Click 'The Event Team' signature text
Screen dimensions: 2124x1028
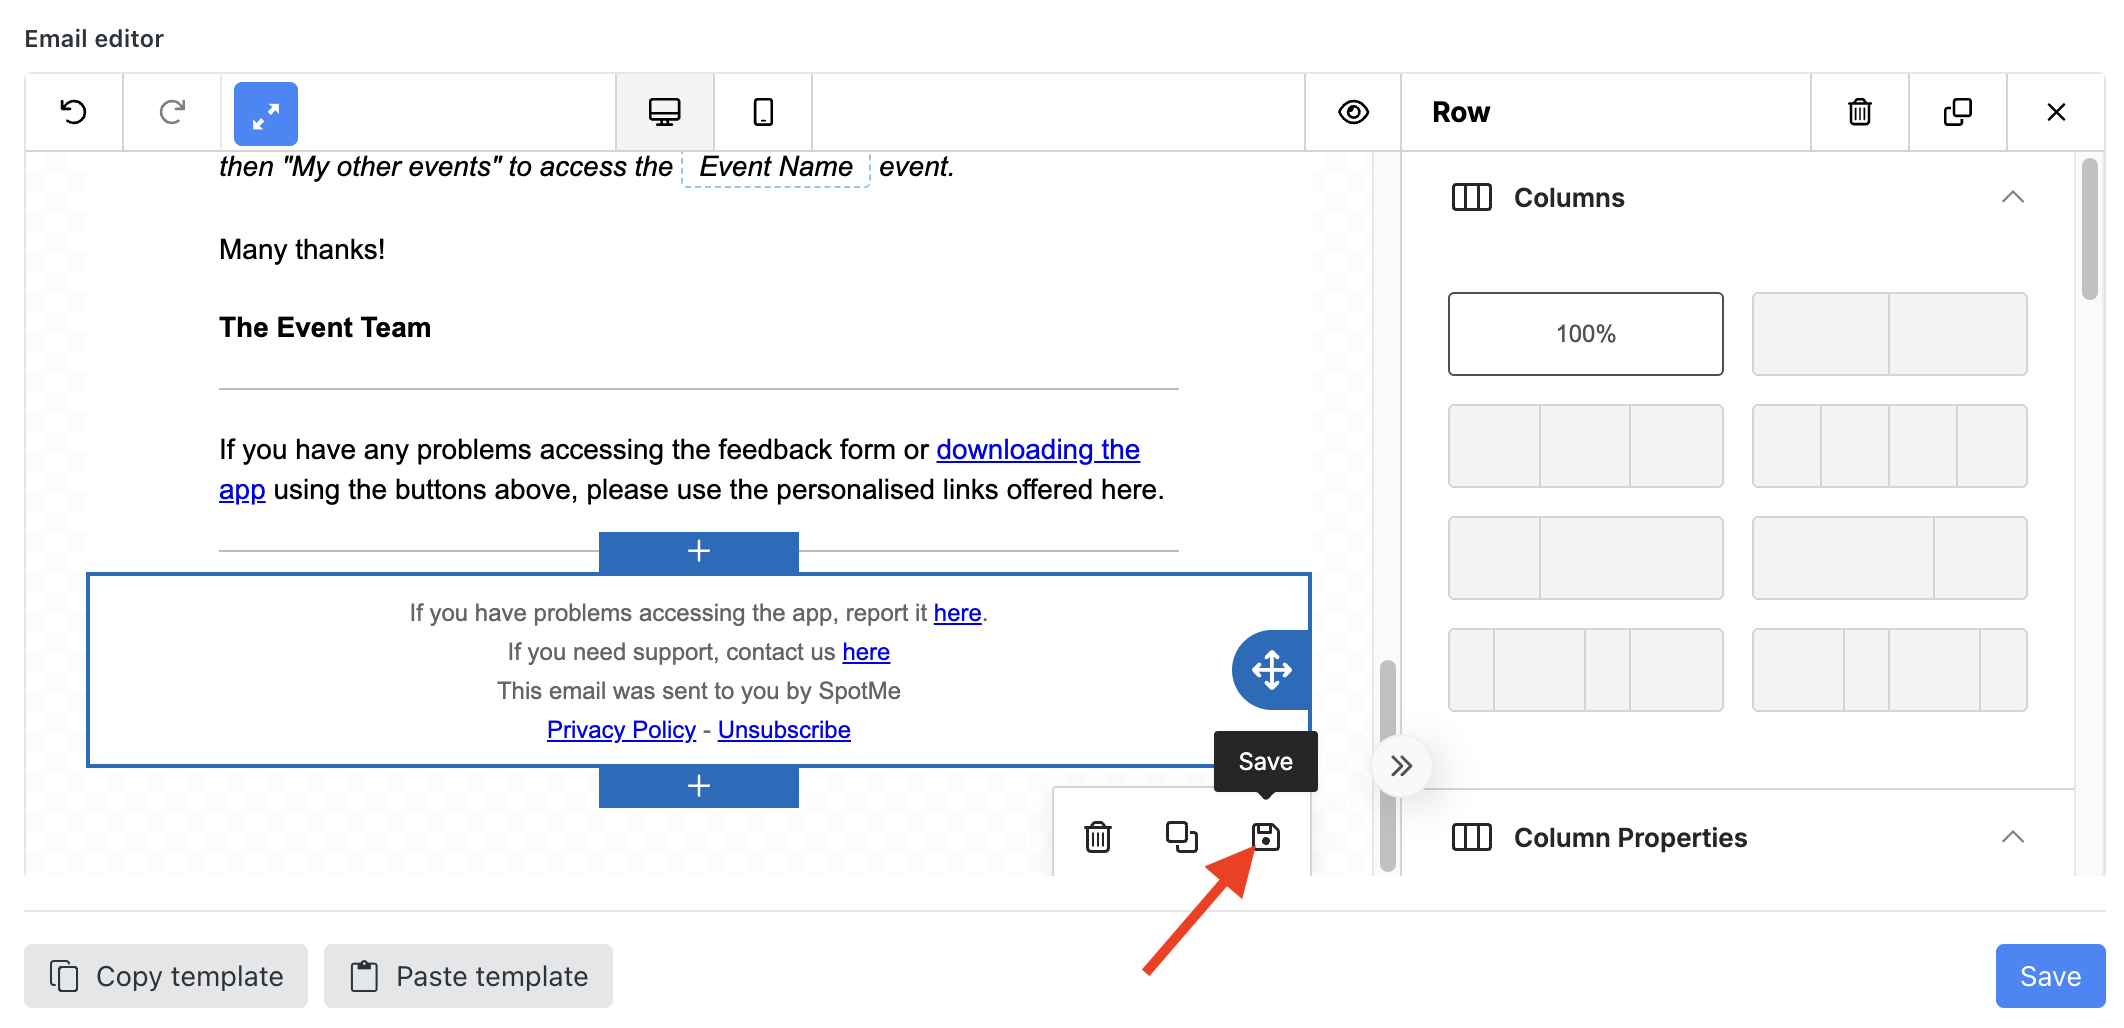[325, 328]
